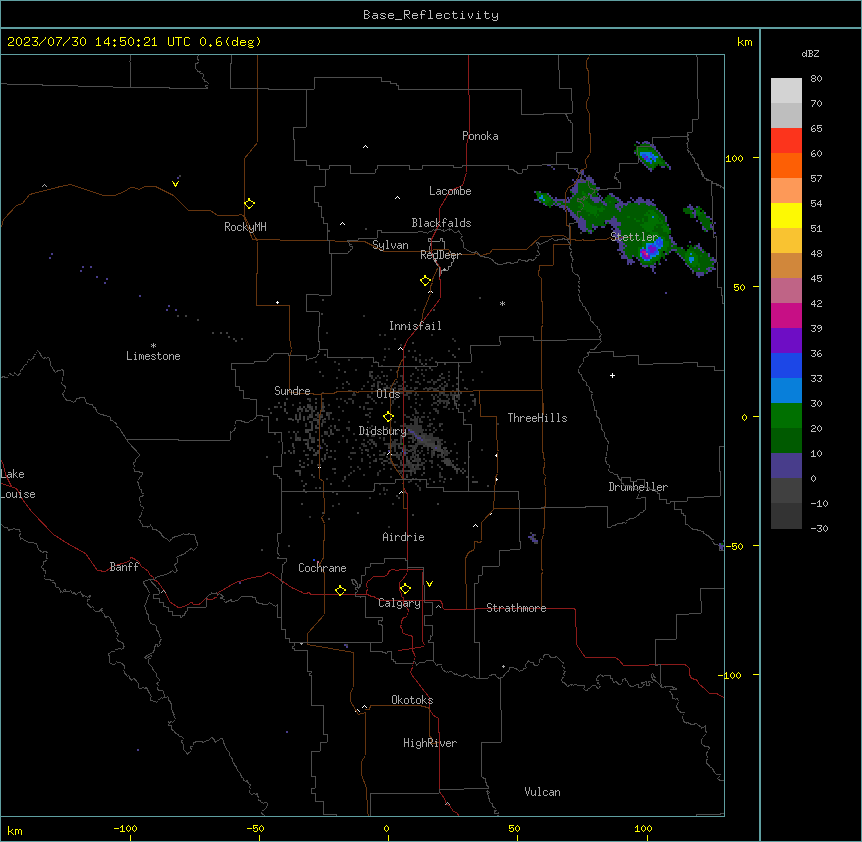The height and width of the screenshot is (842, 862).
Task: Select the yellow 54 dBZ color swatch
Action: pyautogui.click(x=786, y=215)
